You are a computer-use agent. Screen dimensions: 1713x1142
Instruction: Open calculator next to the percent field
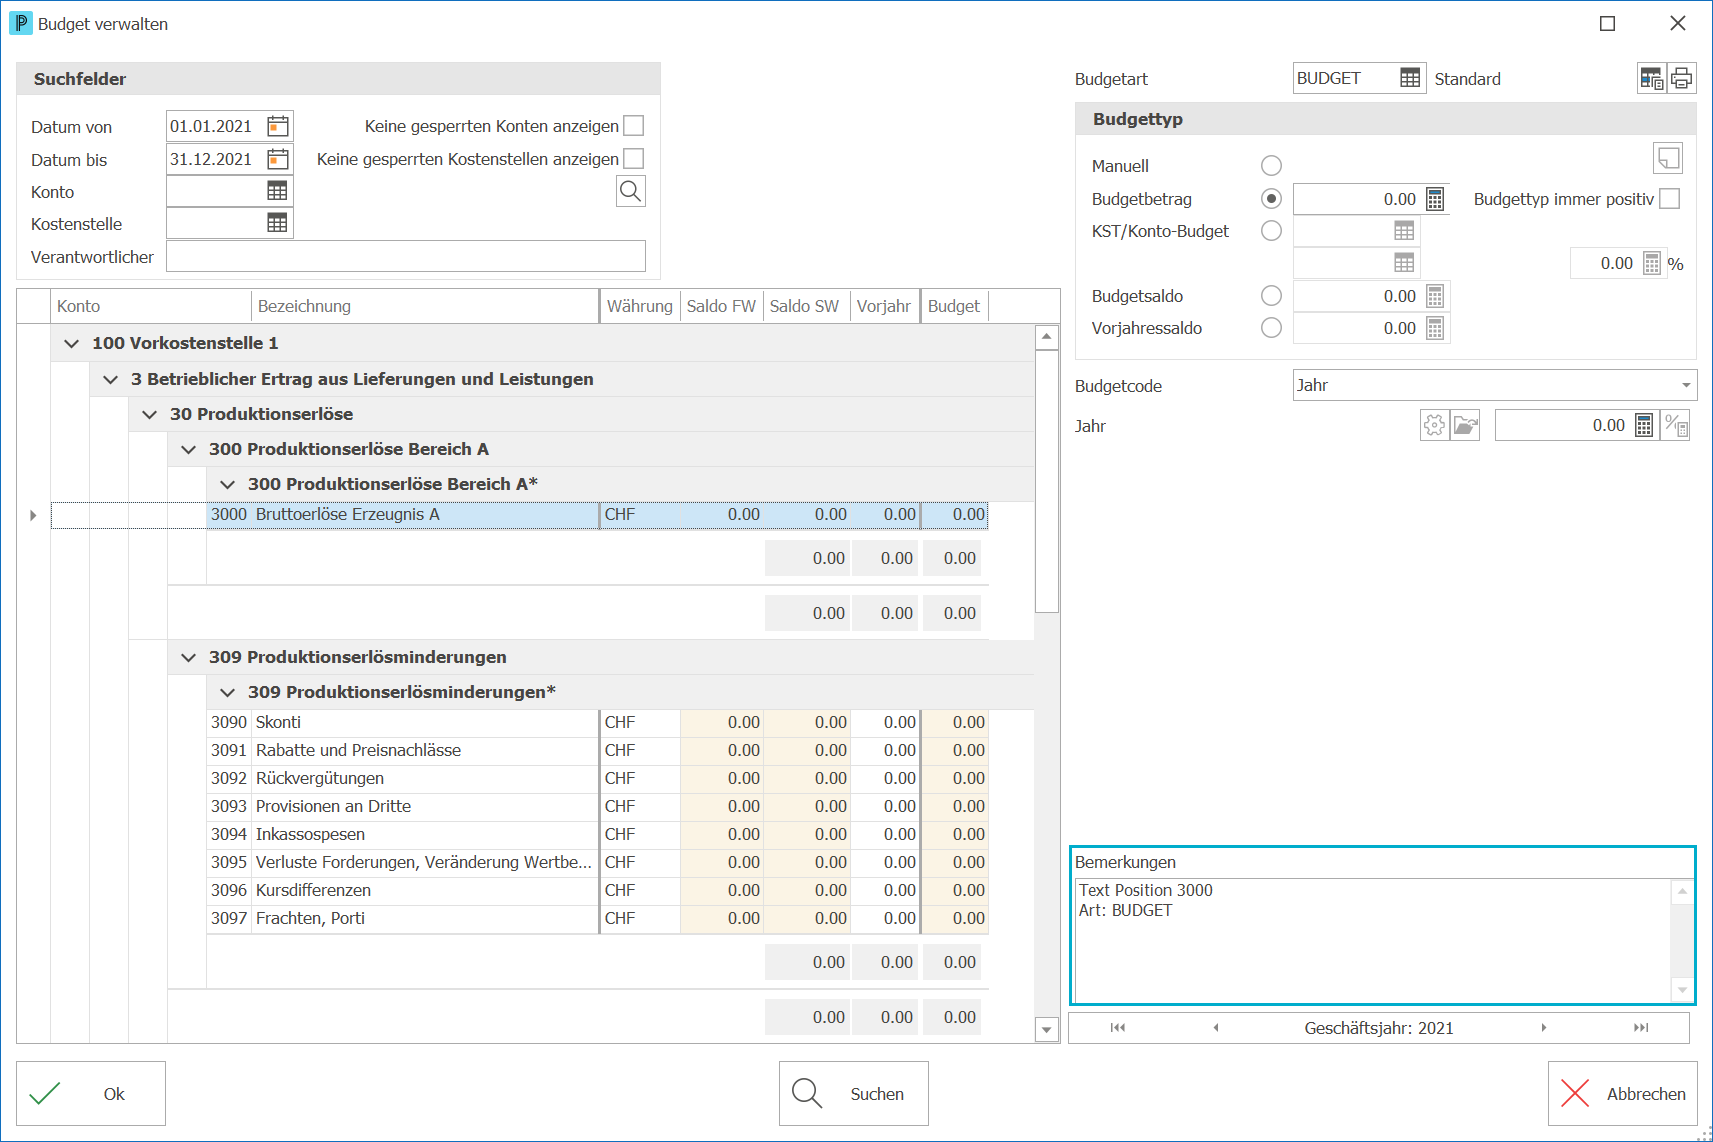click(1652, 263)
